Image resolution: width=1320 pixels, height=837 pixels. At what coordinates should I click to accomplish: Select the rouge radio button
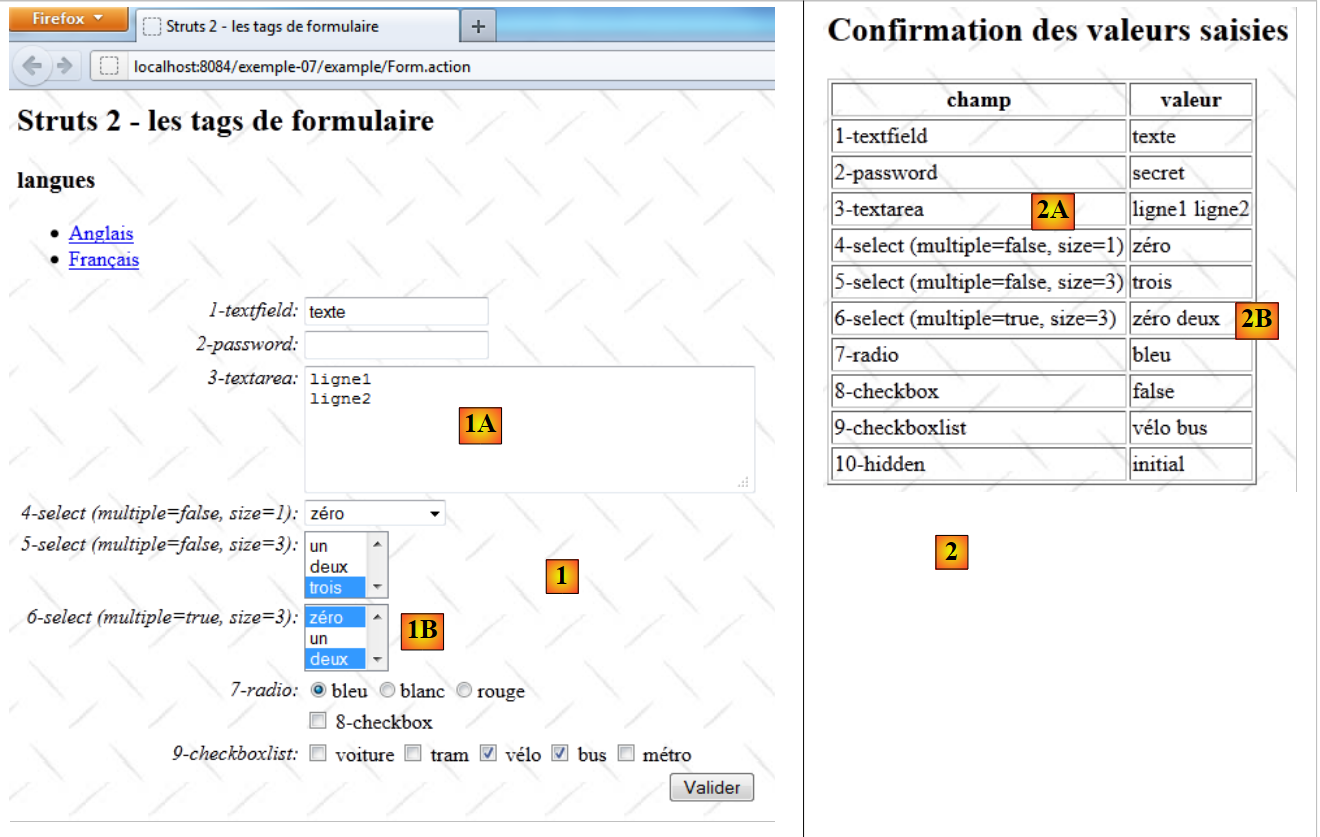tap(464, 690)
